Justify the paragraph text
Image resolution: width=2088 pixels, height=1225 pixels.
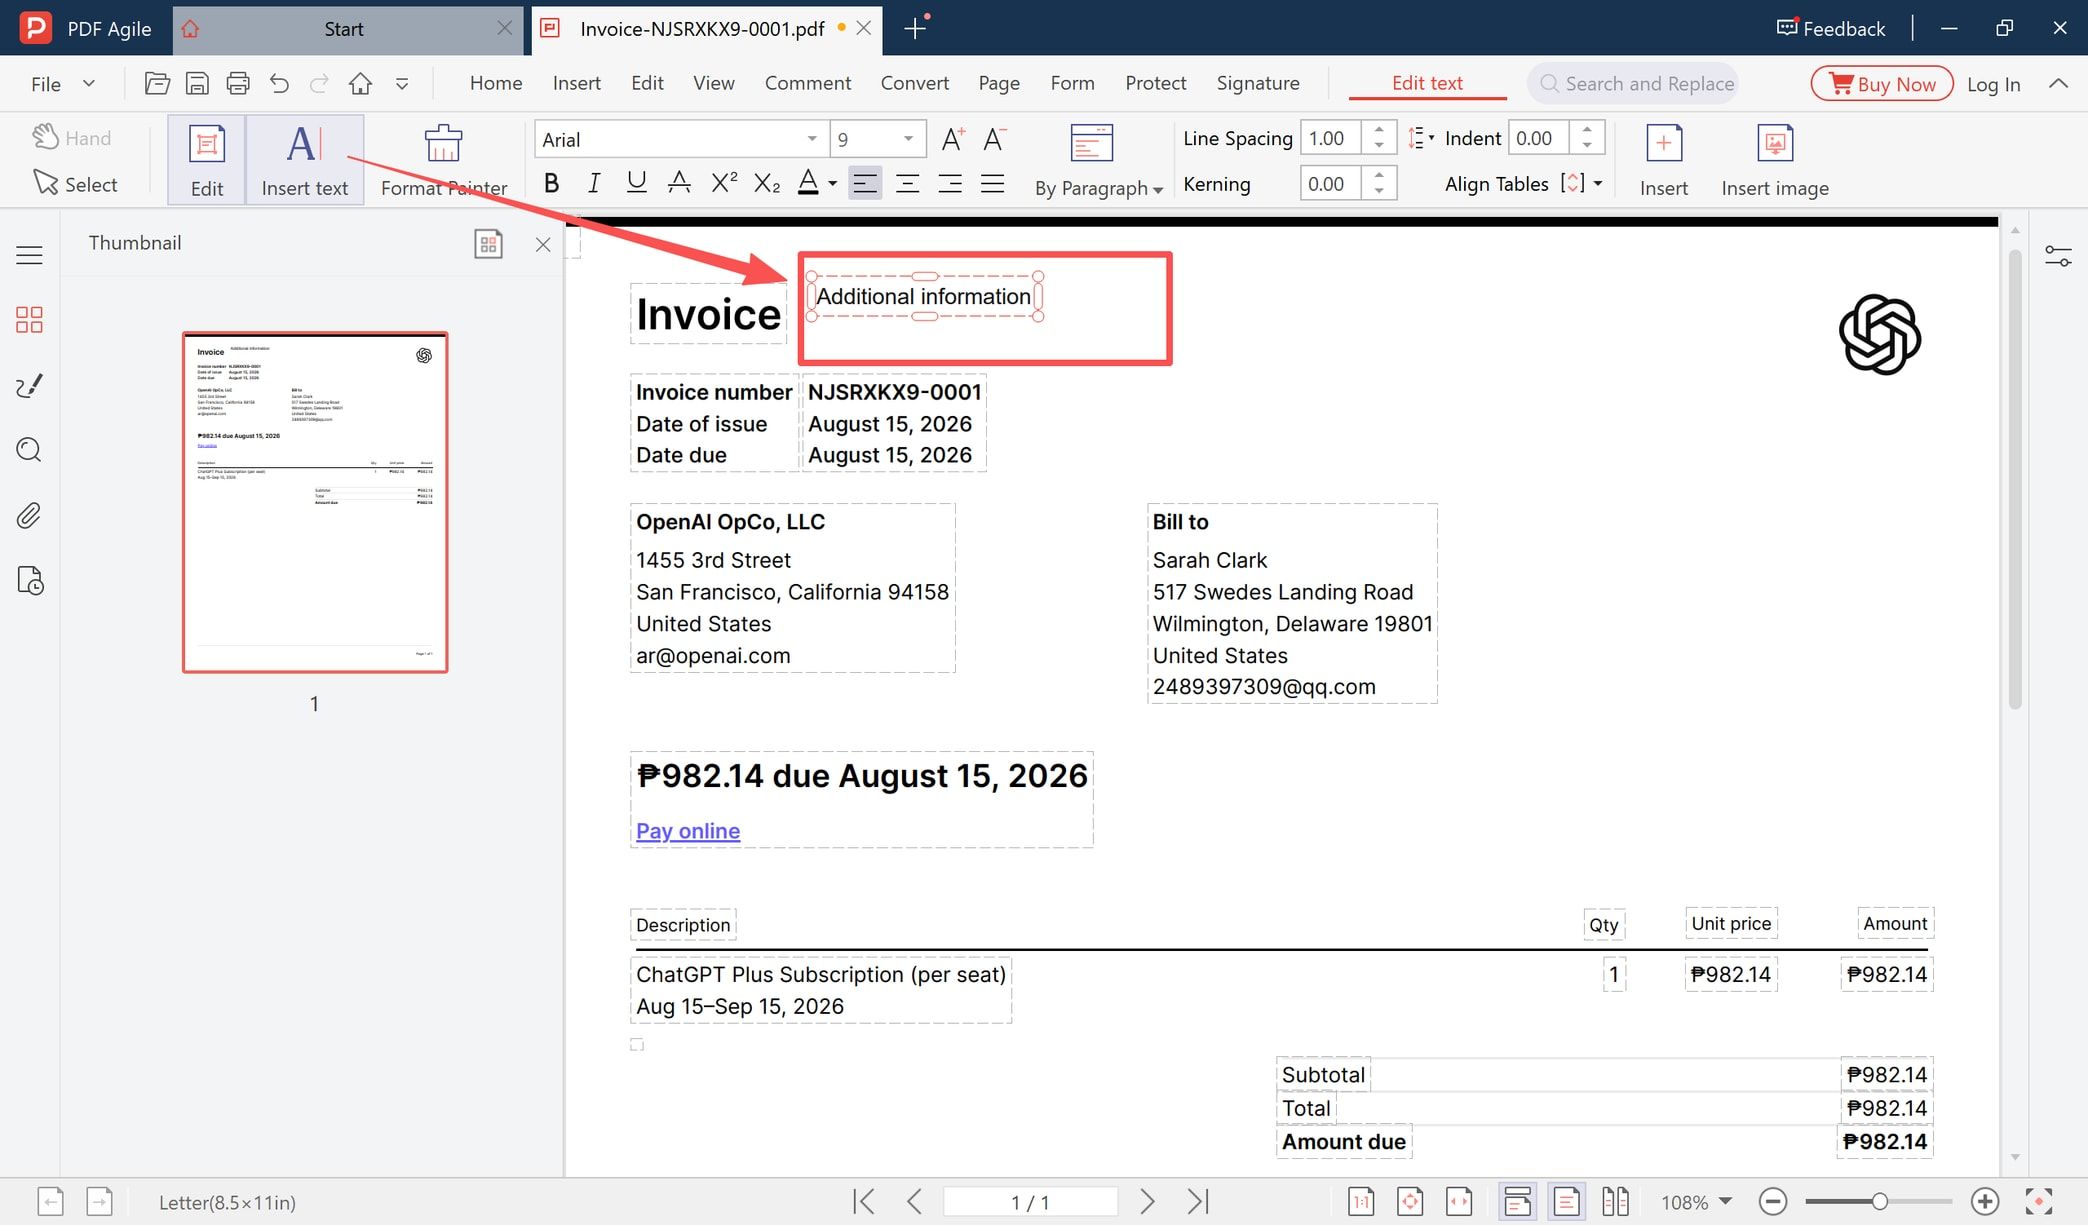[992, 183]
